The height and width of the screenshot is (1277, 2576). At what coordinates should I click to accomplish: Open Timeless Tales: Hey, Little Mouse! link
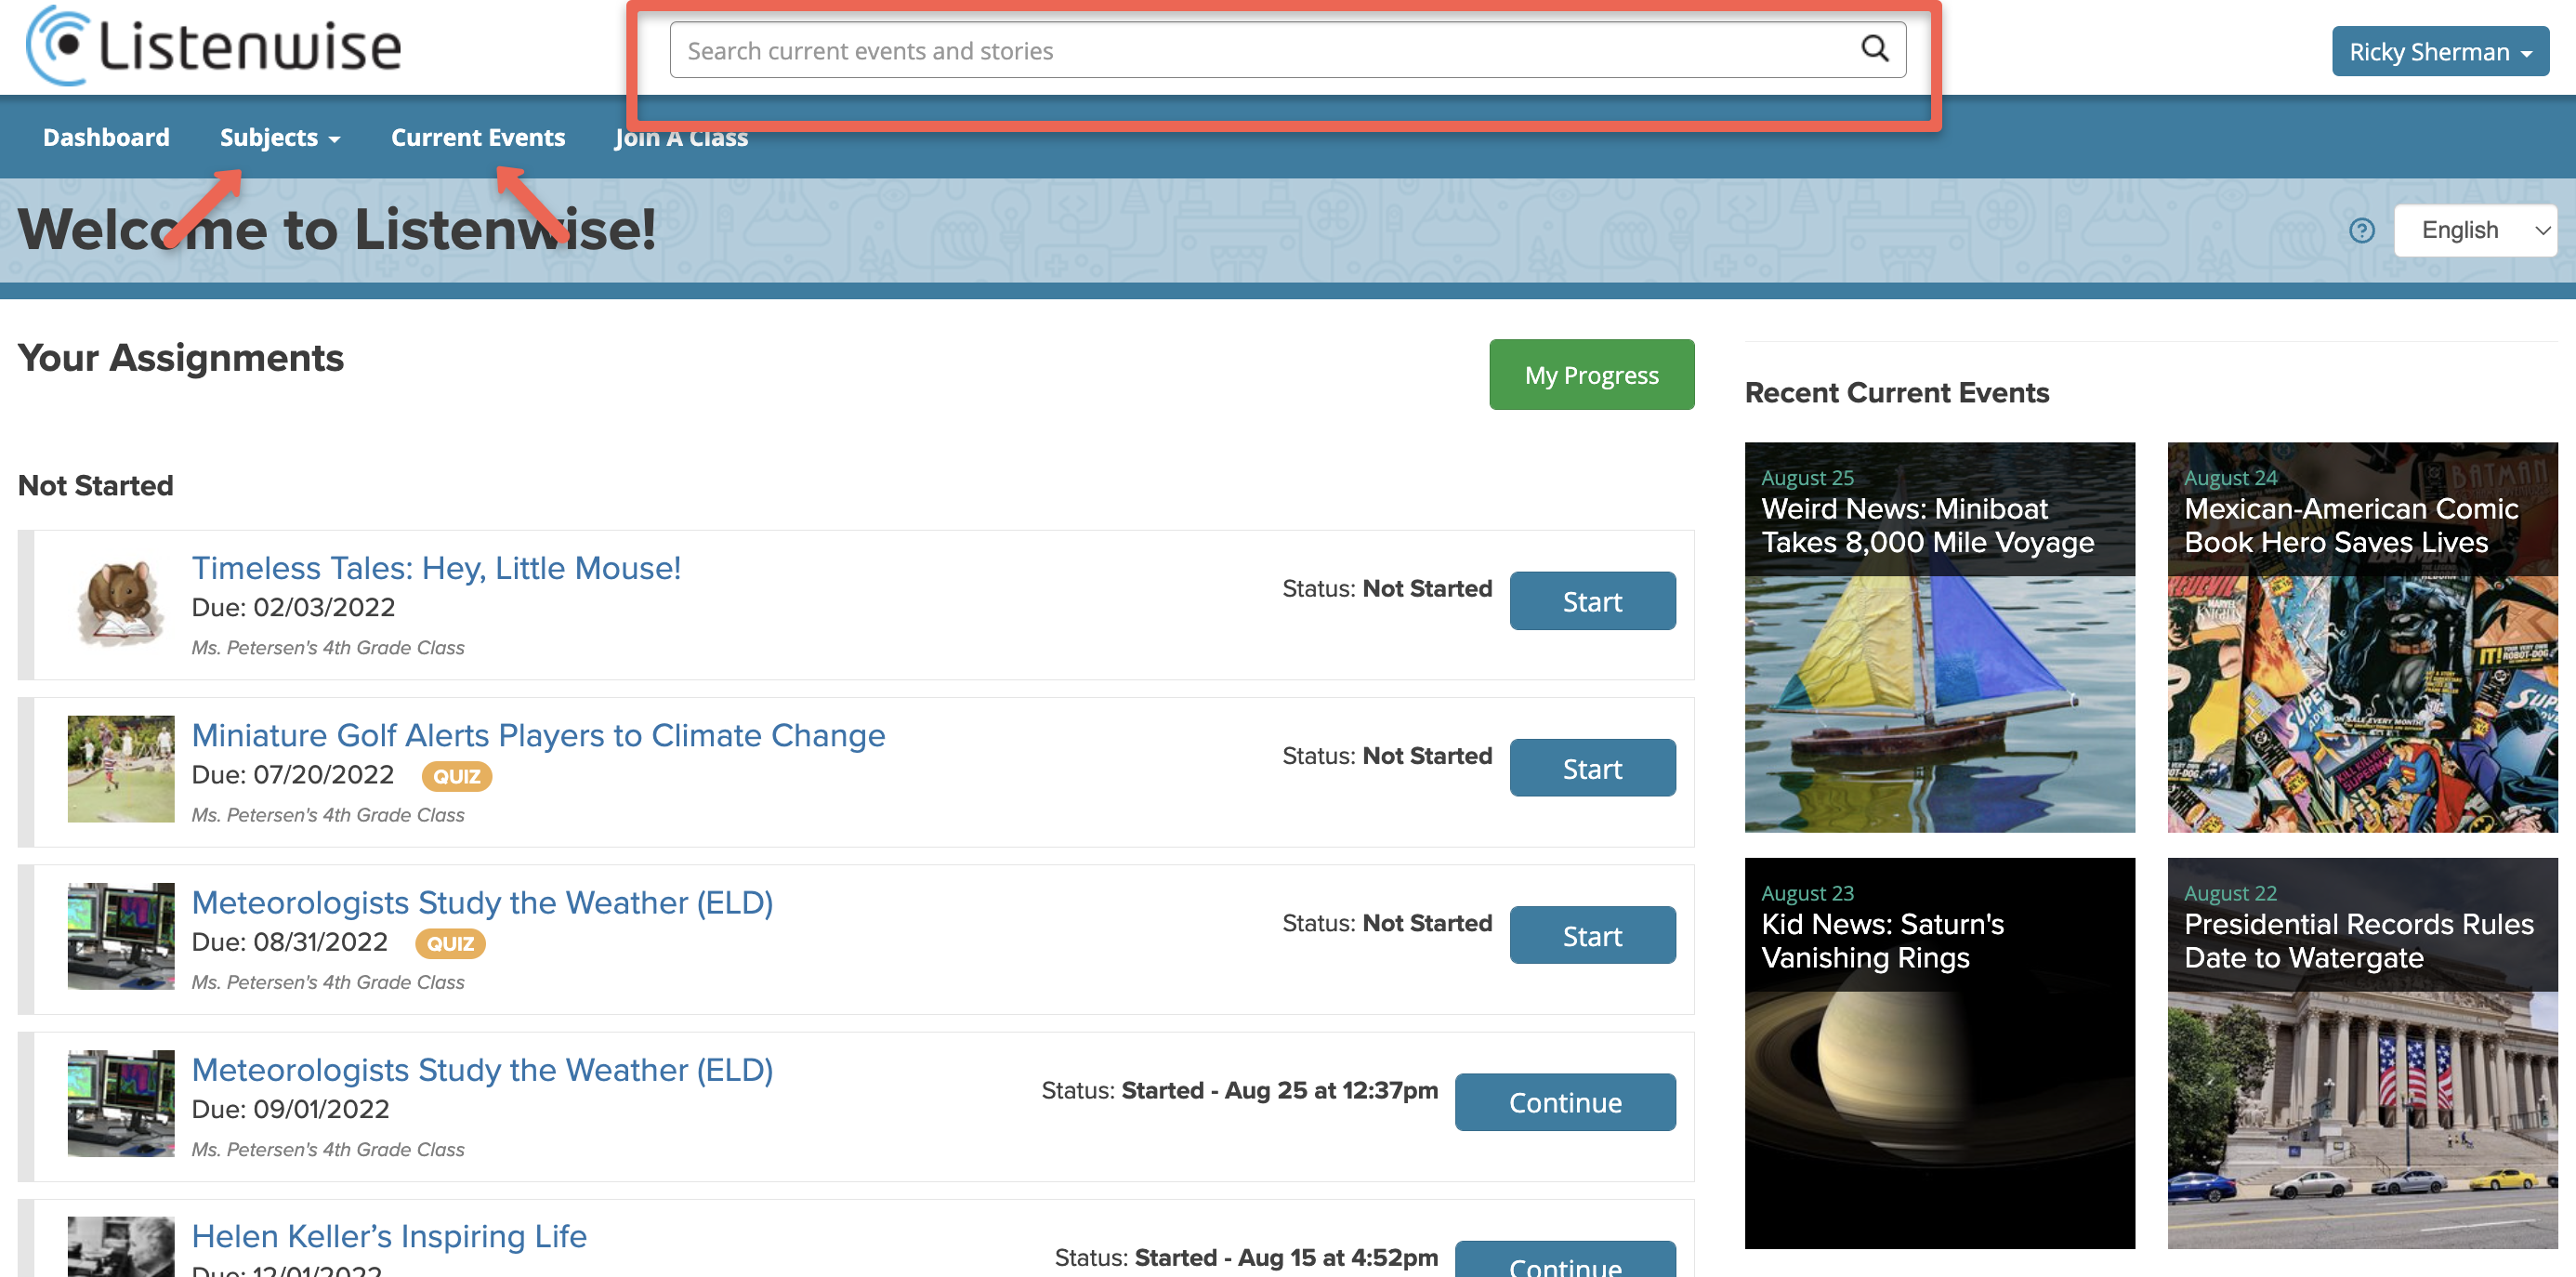coord(436,568)
